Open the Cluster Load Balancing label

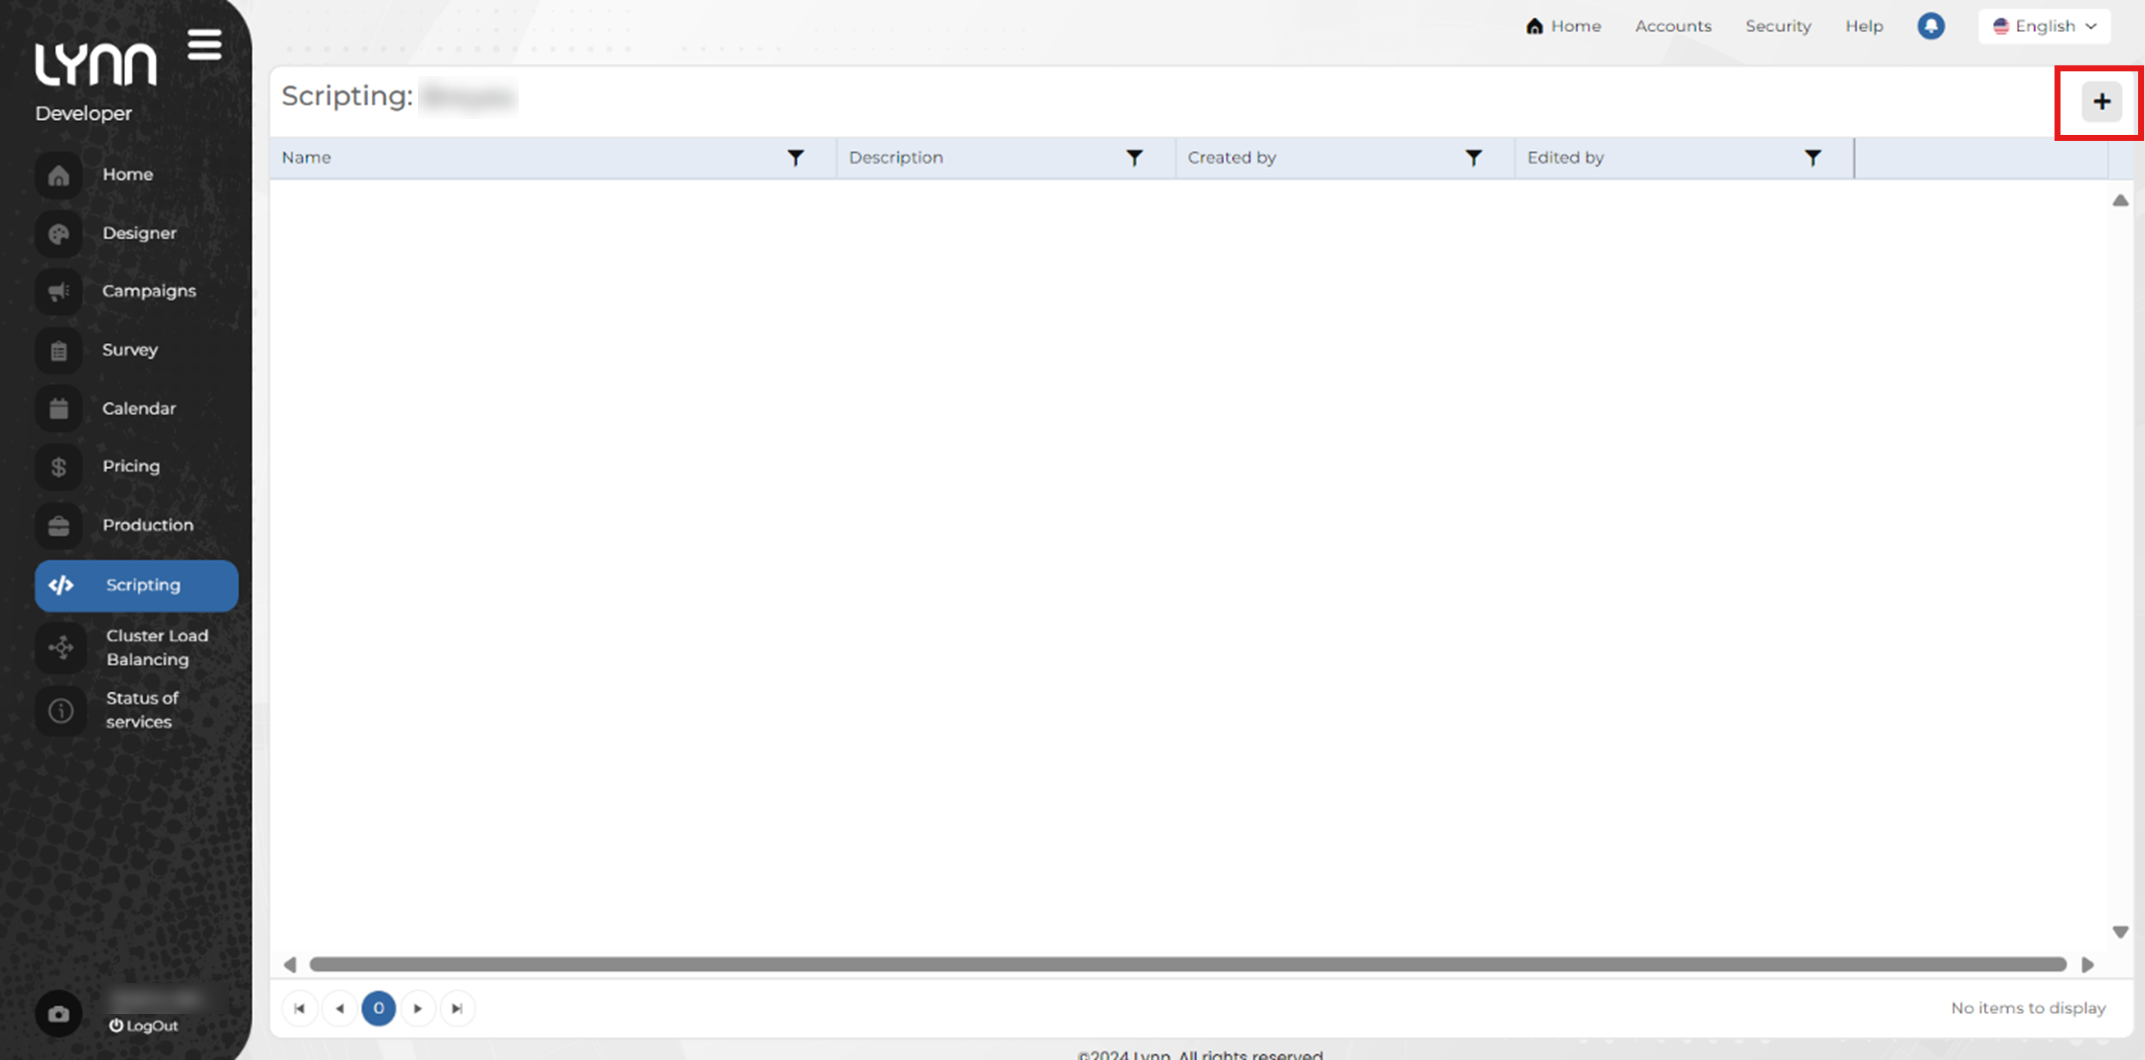coord(157,647)
